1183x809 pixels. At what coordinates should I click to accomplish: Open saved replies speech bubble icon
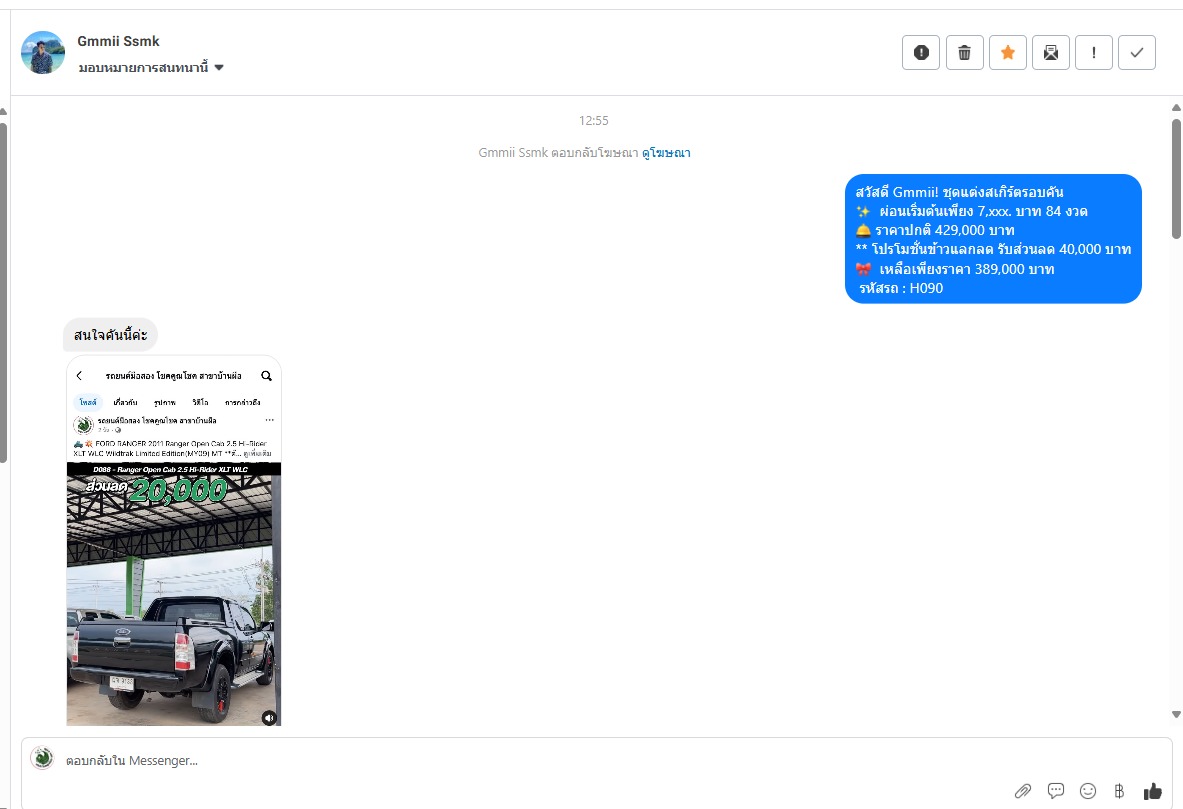(x=1055, y=790)
